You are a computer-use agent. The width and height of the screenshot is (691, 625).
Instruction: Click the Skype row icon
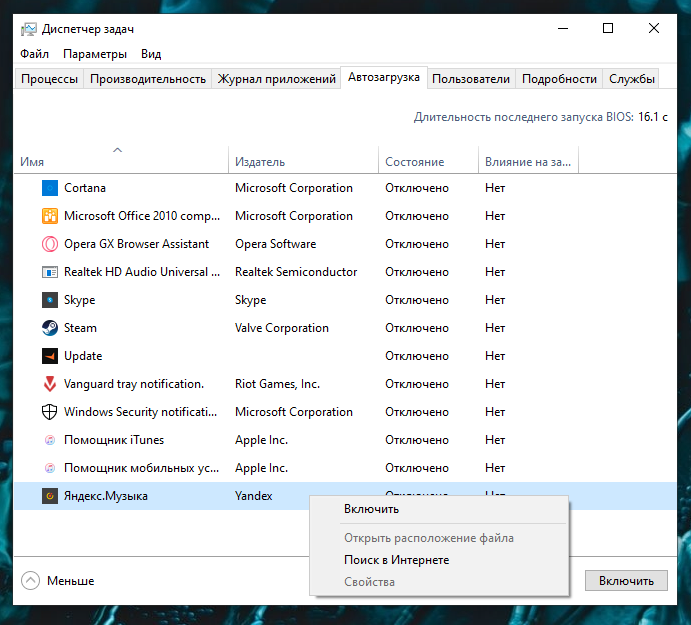point(50,300)
